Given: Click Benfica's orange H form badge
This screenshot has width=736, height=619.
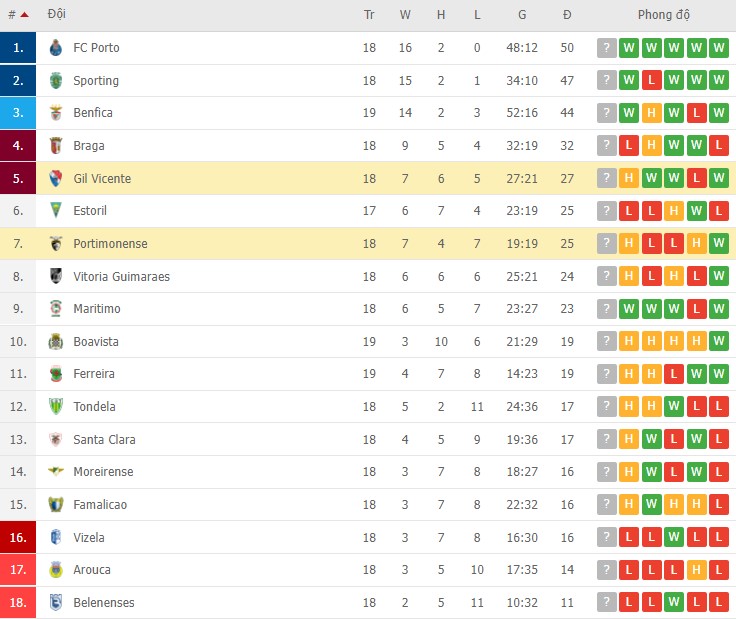Looking at the screenshot, I should [651, 113].
